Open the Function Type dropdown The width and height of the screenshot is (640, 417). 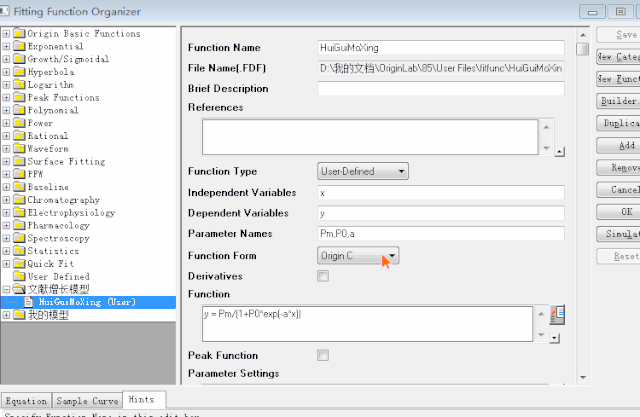(362, 171)
